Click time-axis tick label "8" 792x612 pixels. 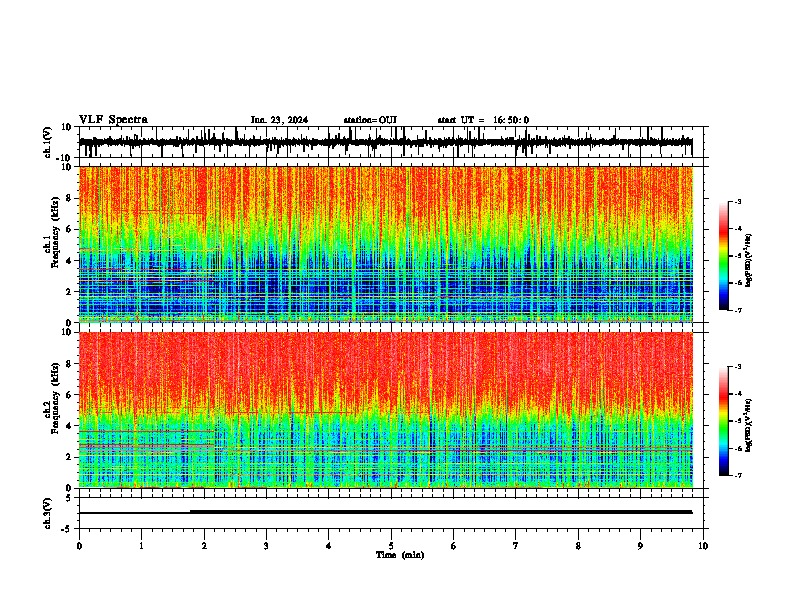578,546
